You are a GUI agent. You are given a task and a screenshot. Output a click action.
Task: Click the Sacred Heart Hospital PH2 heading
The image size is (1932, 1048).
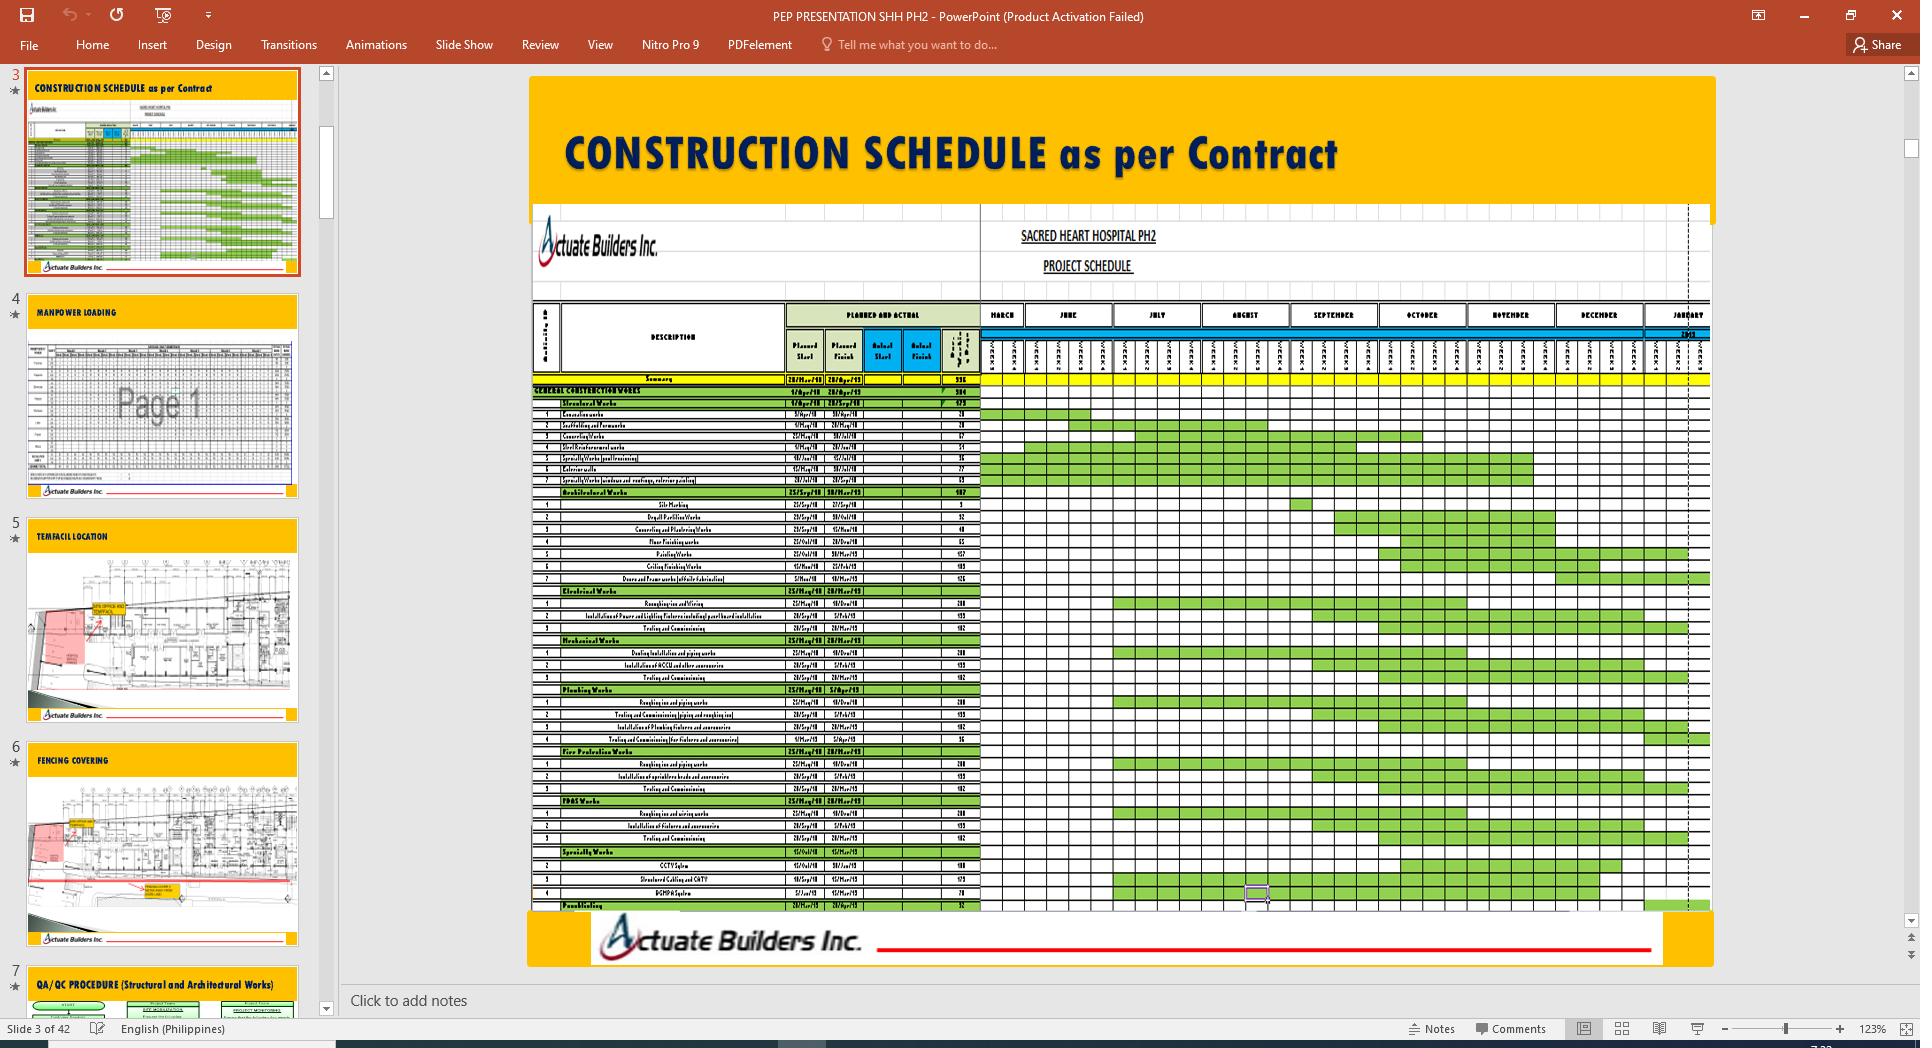pos(1088,236)
